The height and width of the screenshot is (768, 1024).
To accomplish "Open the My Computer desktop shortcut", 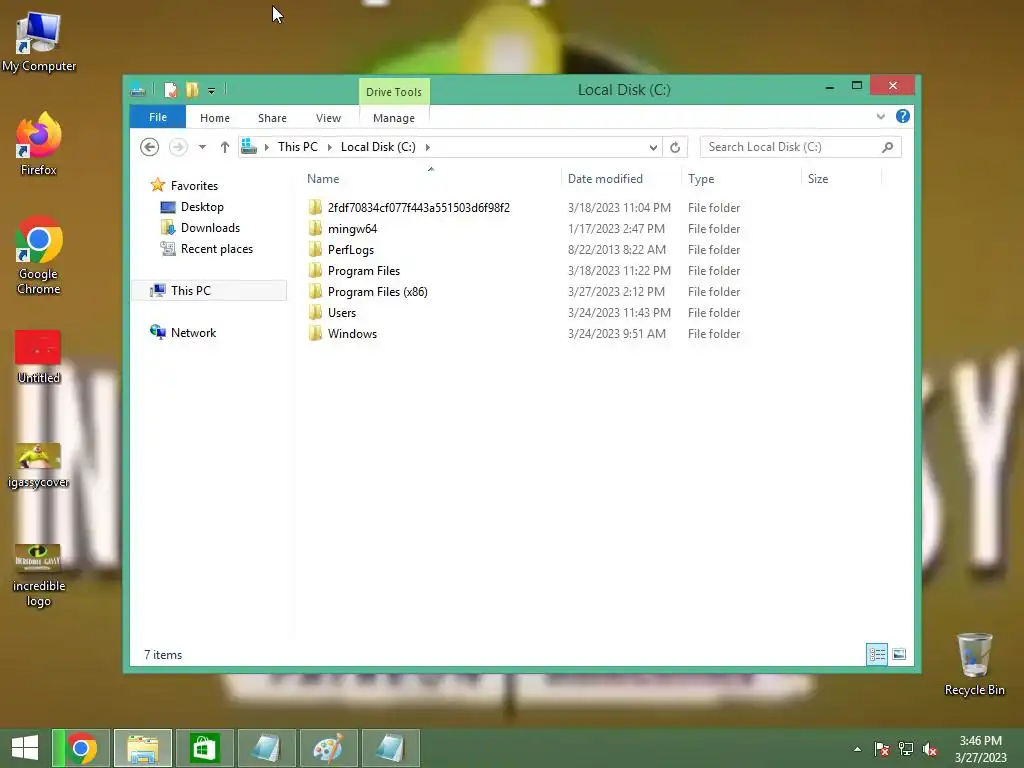I will 39,42.
